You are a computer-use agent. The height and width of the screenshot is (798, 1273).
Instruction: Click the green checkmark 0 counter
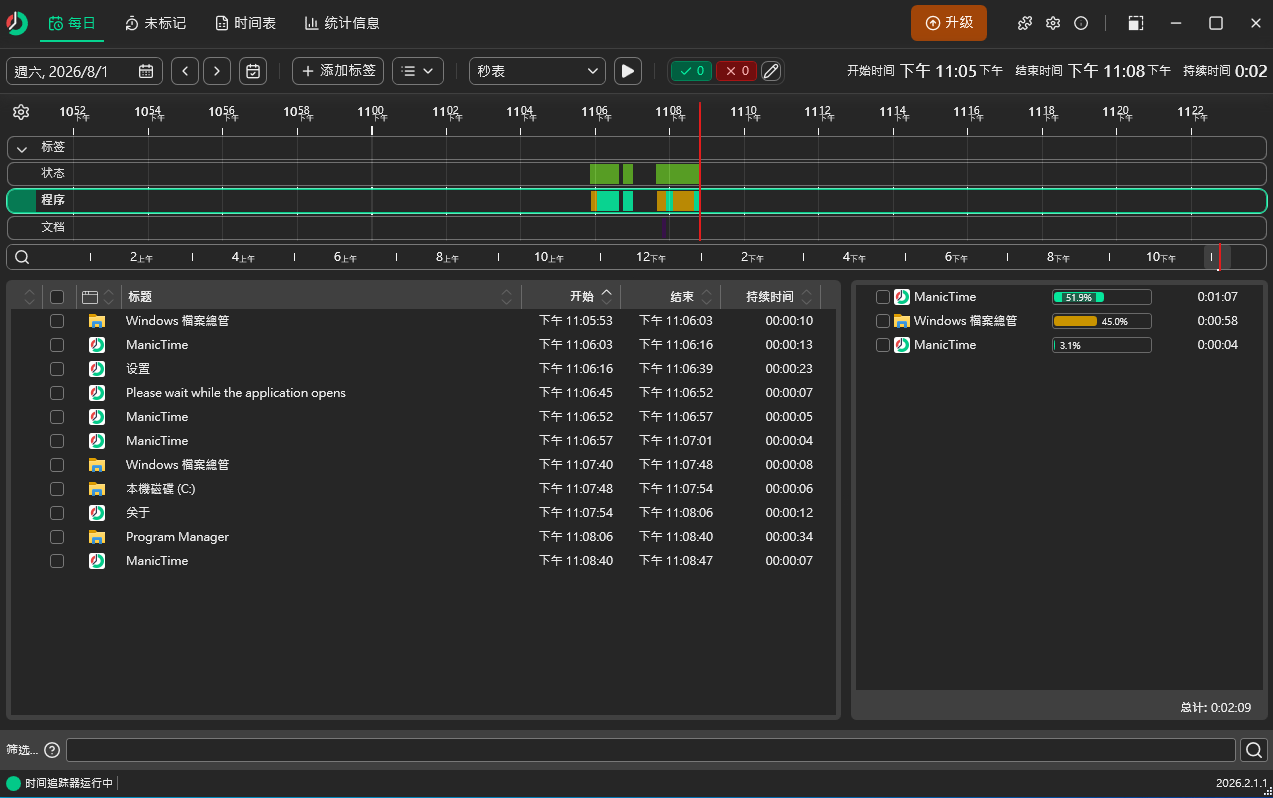[691, 71]
